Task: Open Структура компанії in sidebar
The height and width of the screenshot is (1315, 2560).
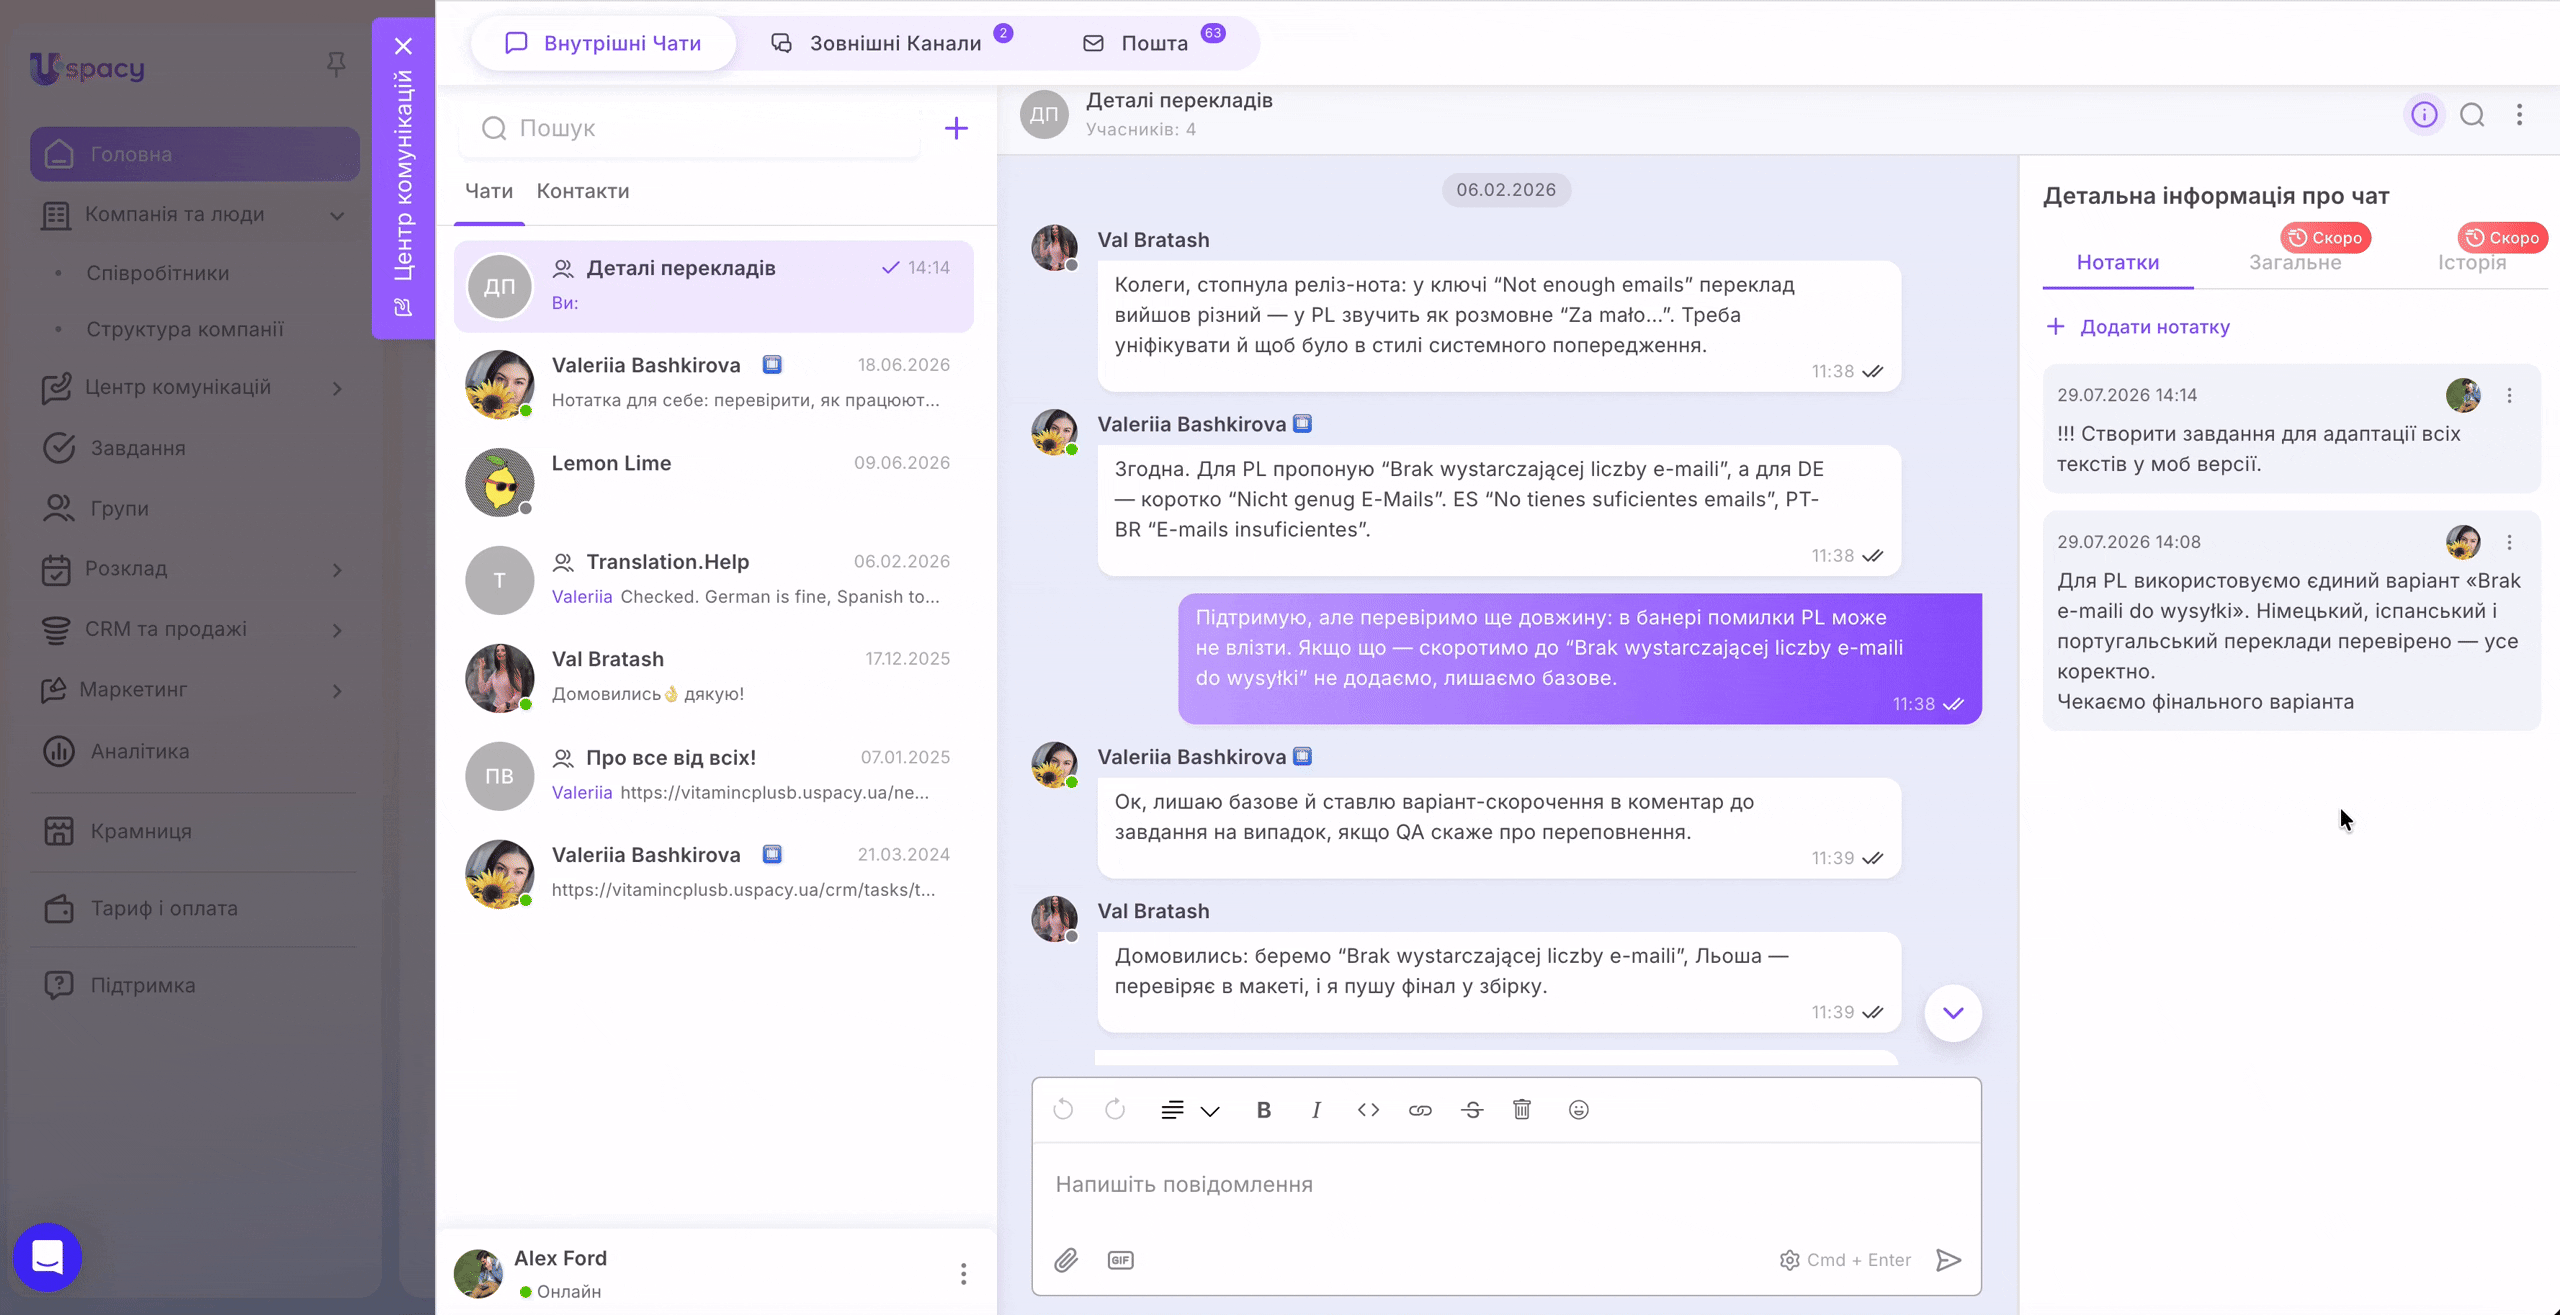Action: coord(185,329)
